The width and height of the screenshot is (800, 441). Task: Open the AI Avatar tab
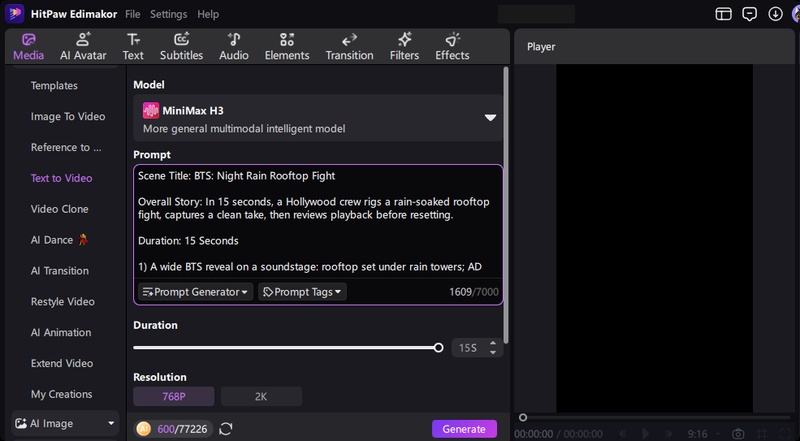83,47
